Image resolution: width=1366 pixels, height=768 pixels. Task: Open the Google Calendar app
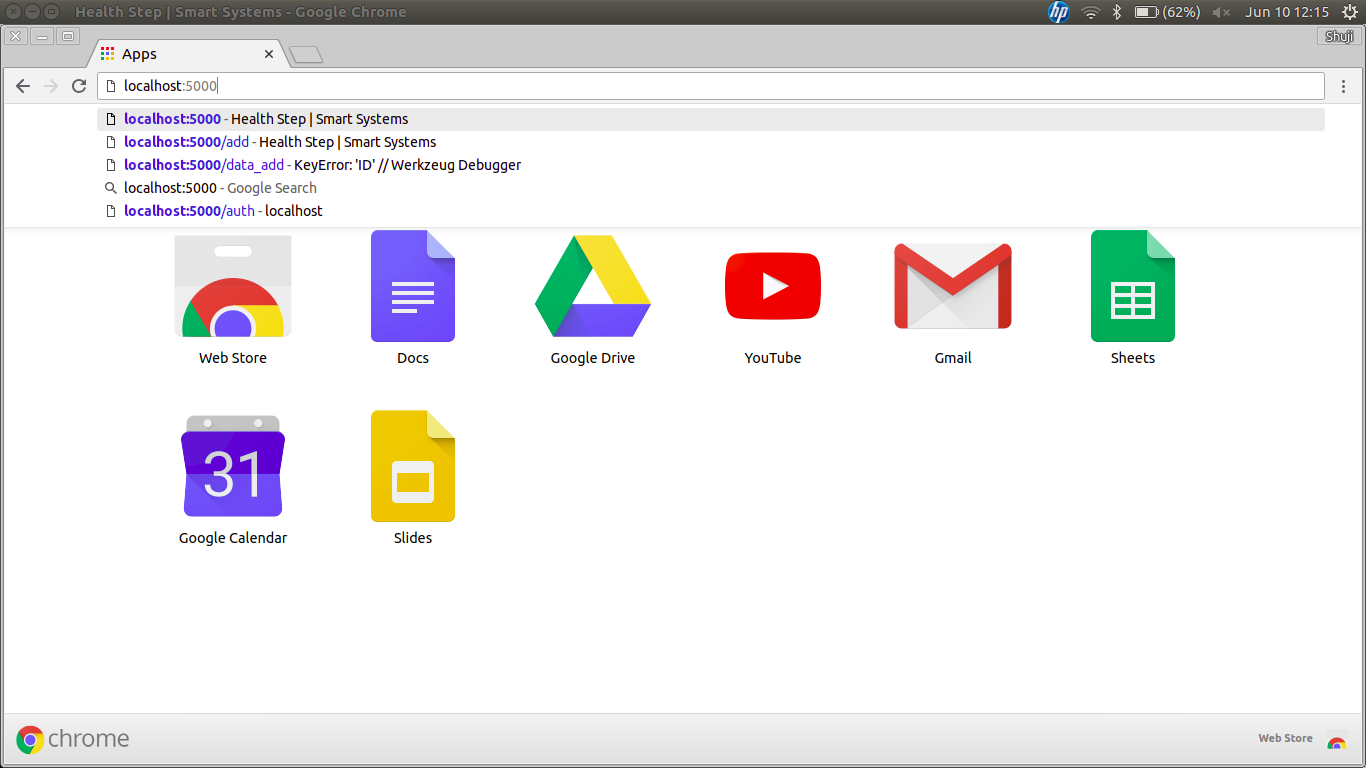click(233, 466)
